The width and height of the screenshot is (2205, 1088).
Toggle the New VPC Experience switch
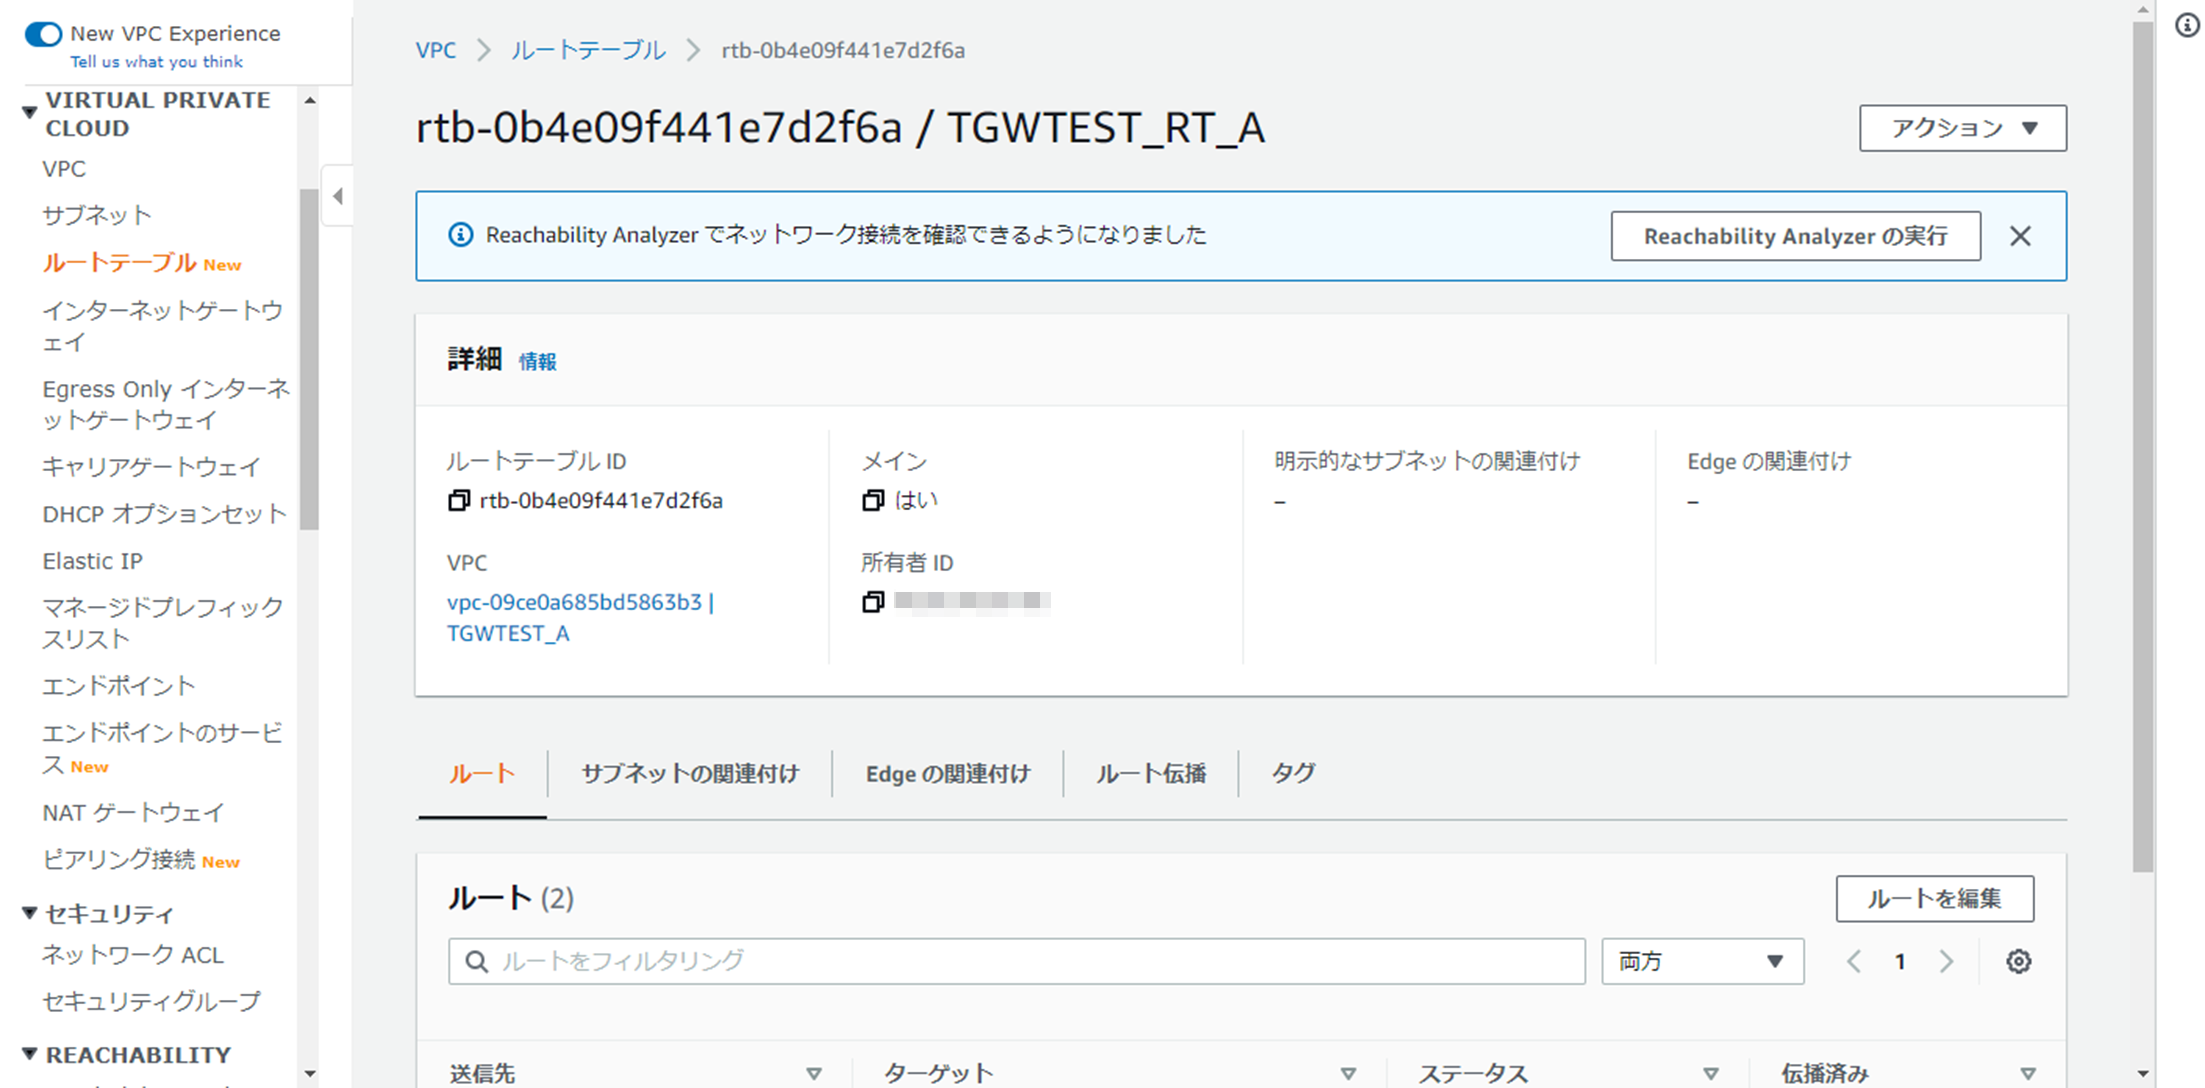pos(43,35)
